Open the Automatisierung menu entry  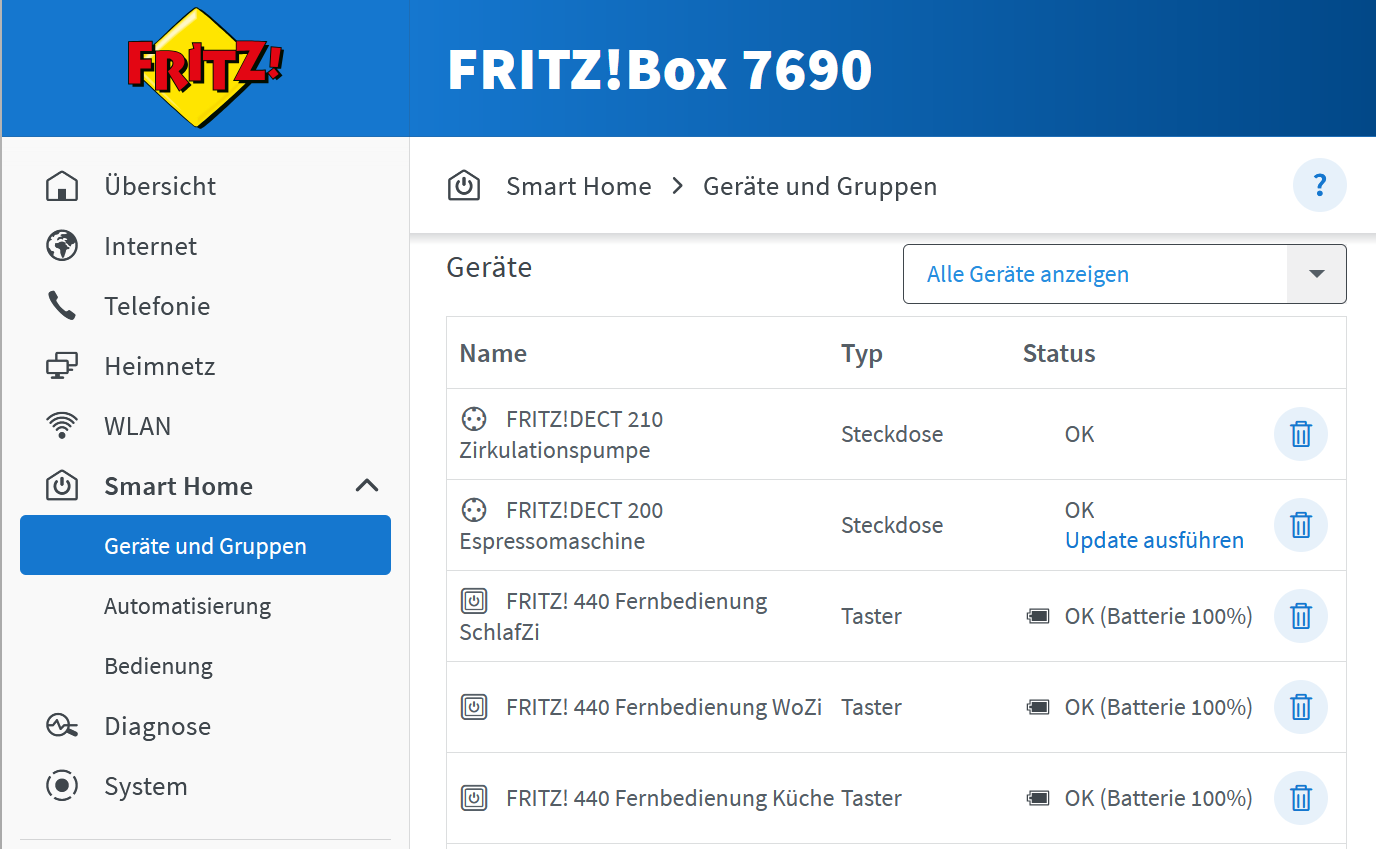pyautogui.click(x=187, y=605)
